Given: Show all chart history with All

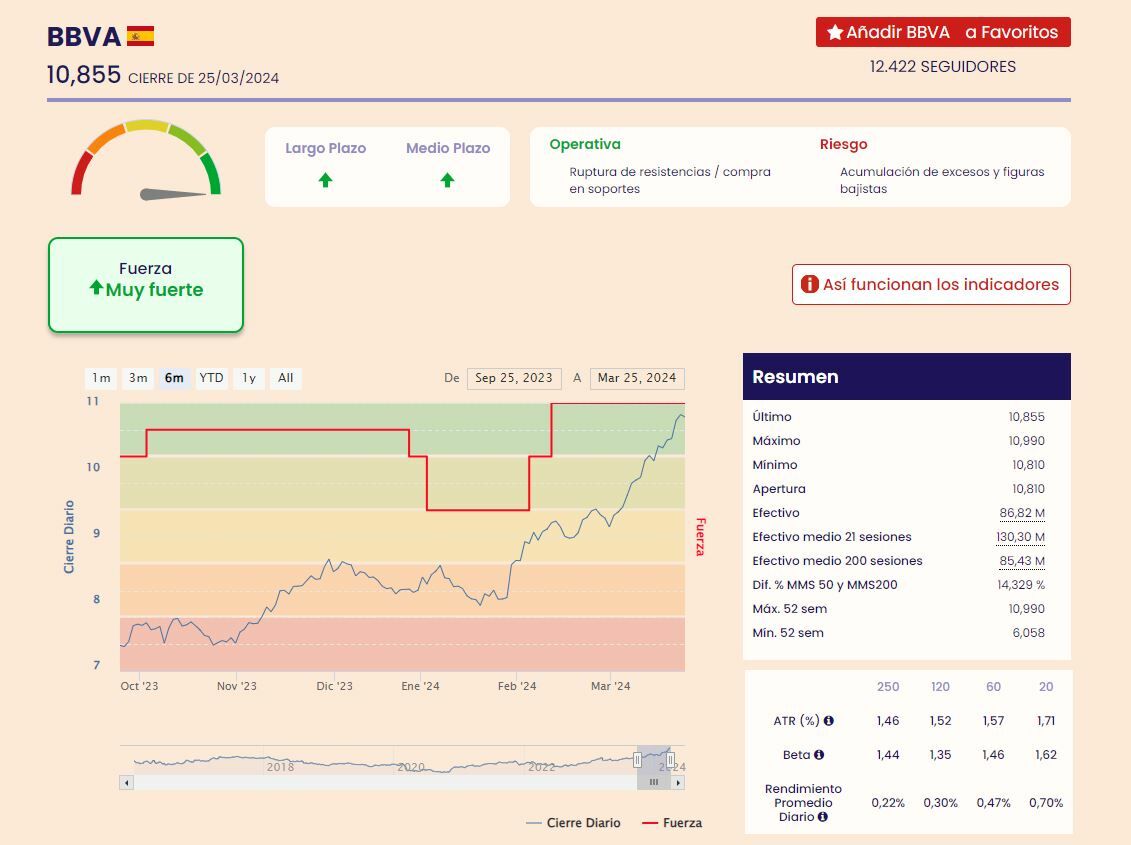Looking at the screenshot, I should [x=286, y=378].
